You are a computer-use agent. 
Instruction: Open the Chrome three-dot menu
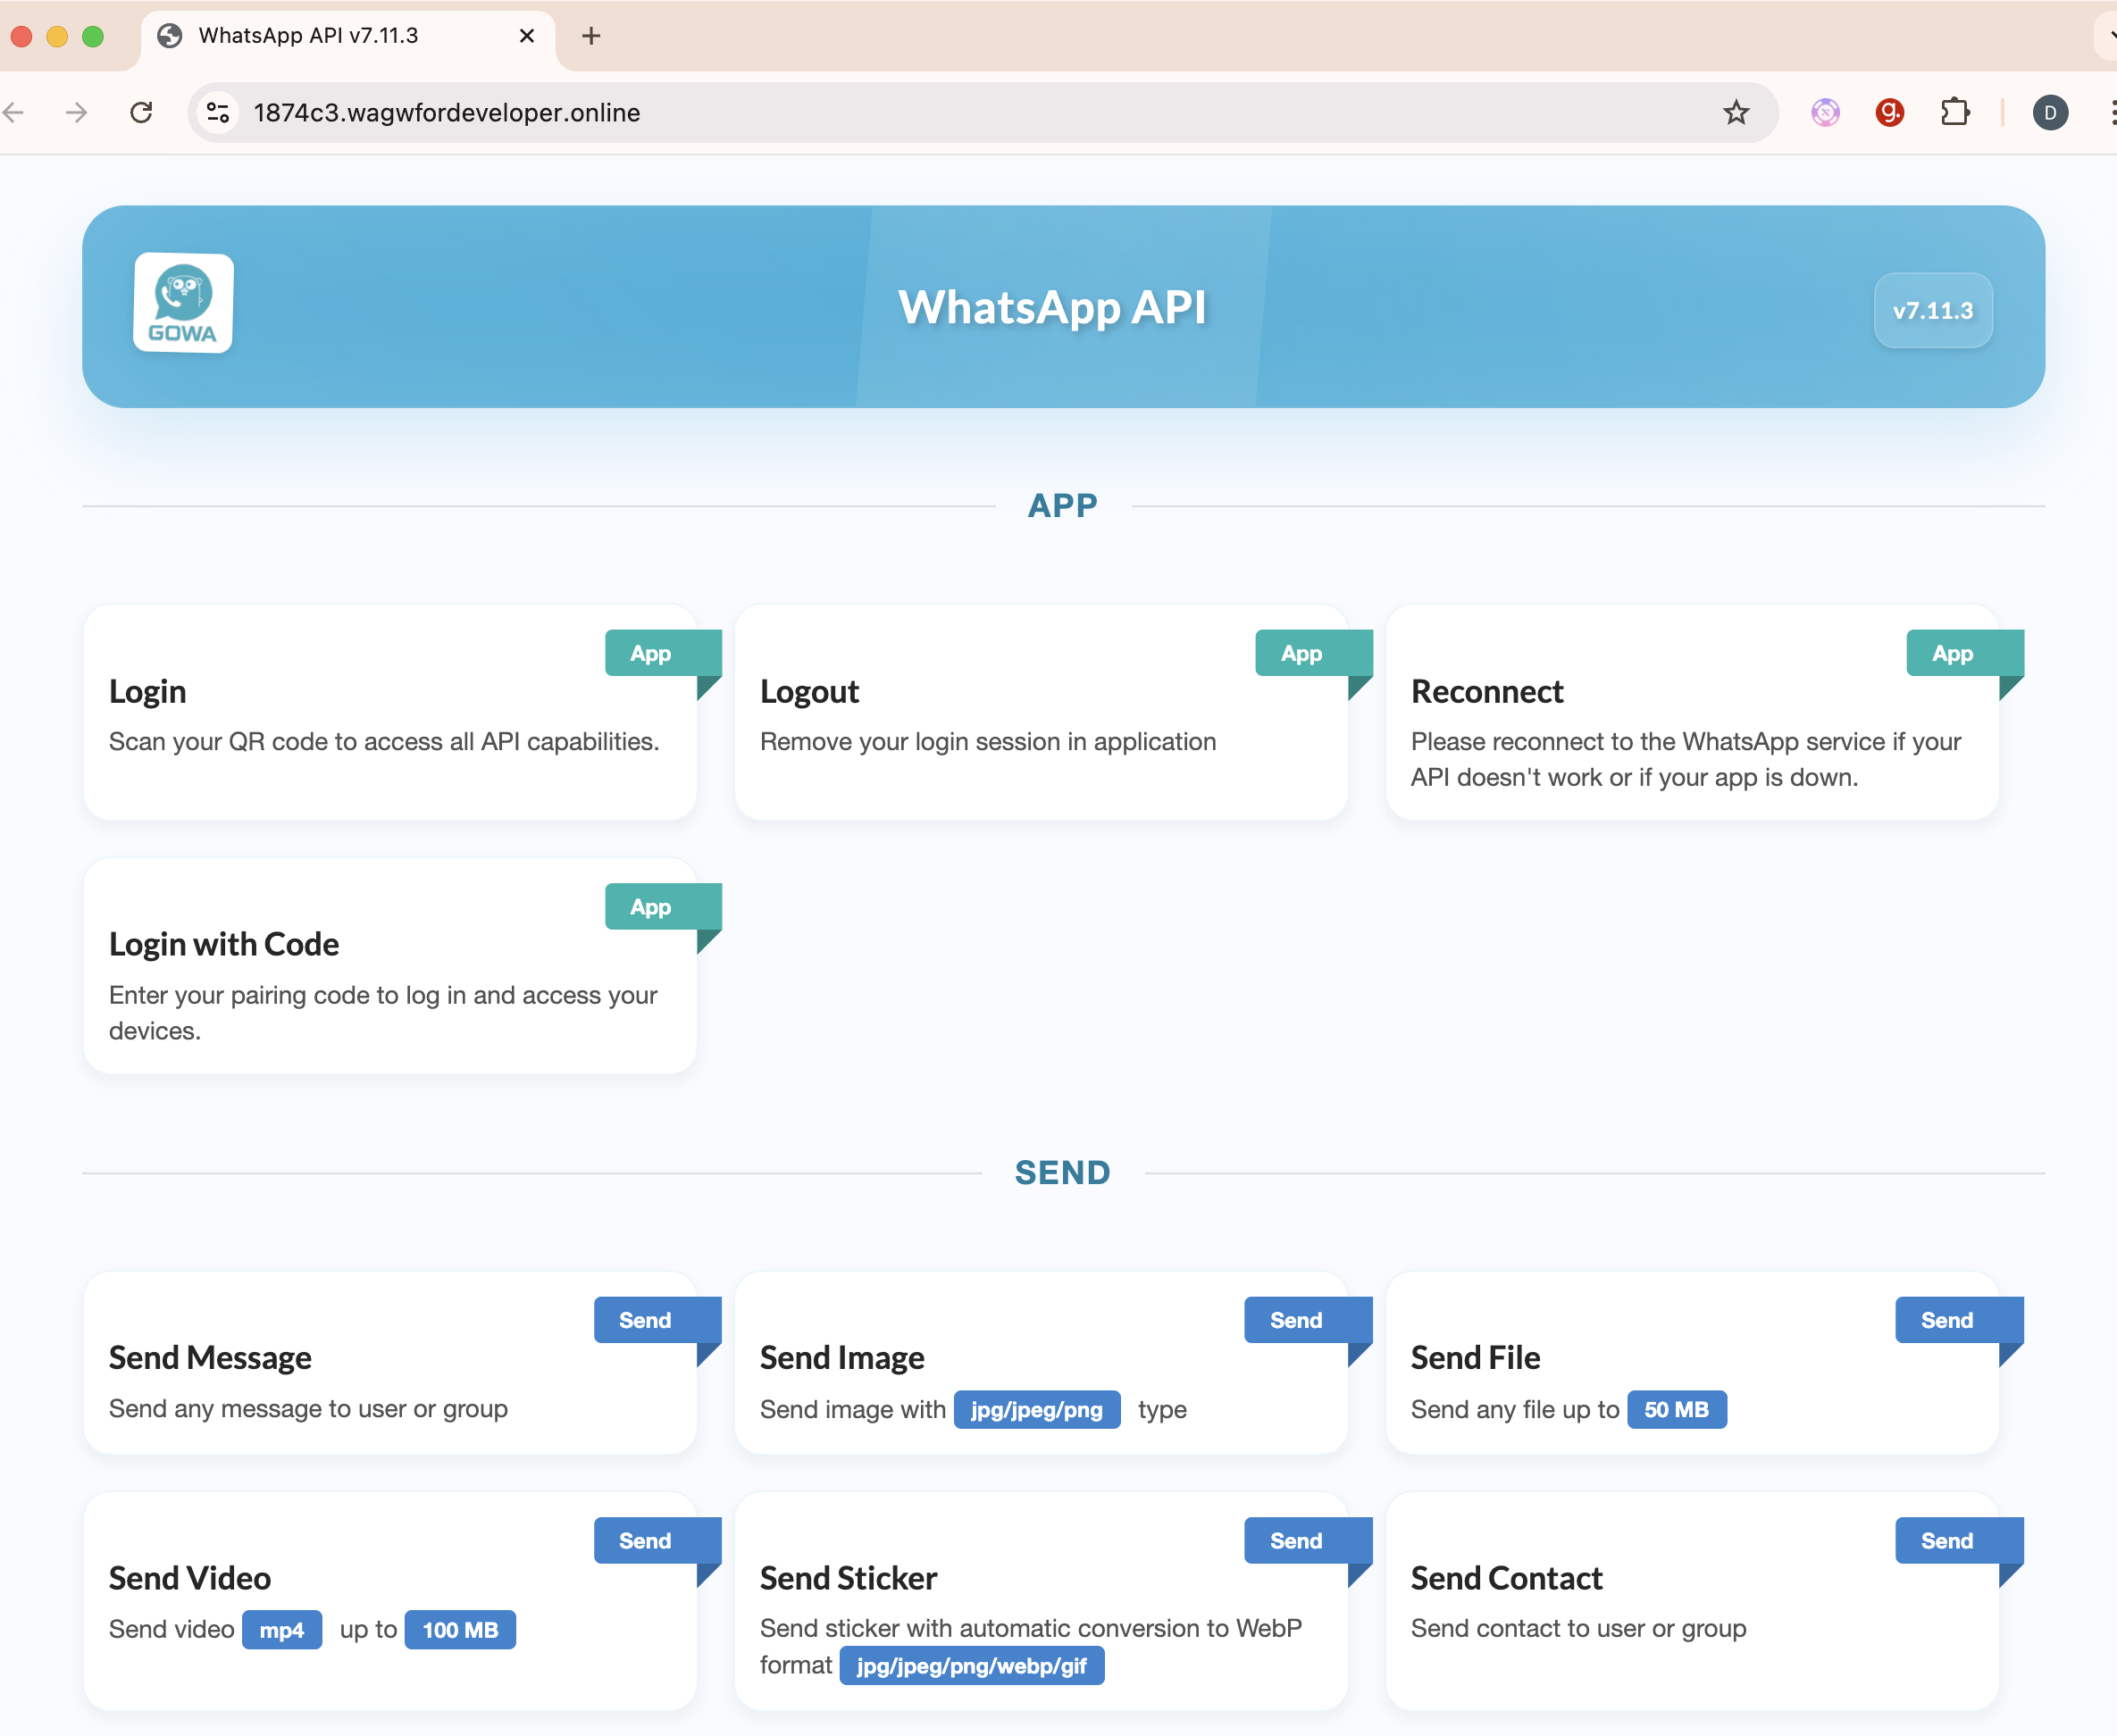tap(2112, 112)
